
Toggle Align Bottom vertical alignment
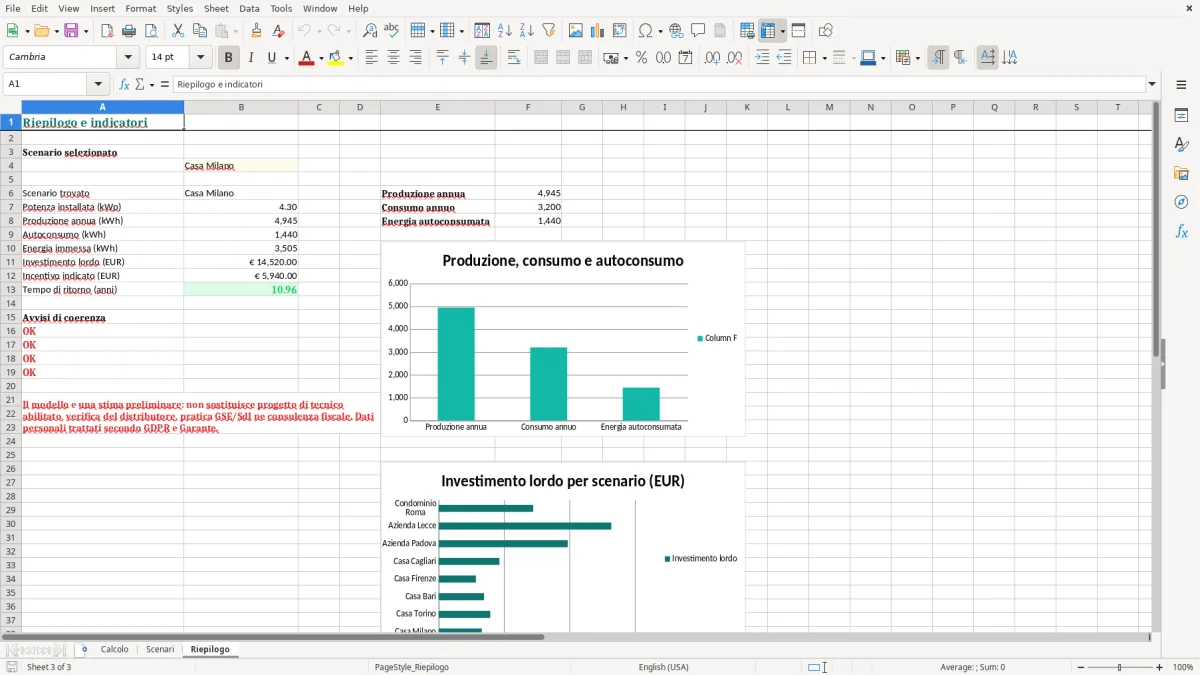(x=486, y=58)
